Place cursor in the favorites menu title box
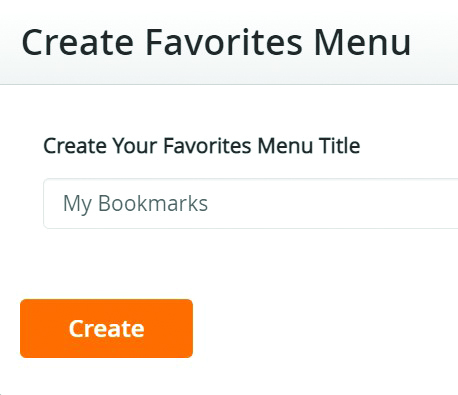This screenshot has height=395, width=458. click(251, 203)
